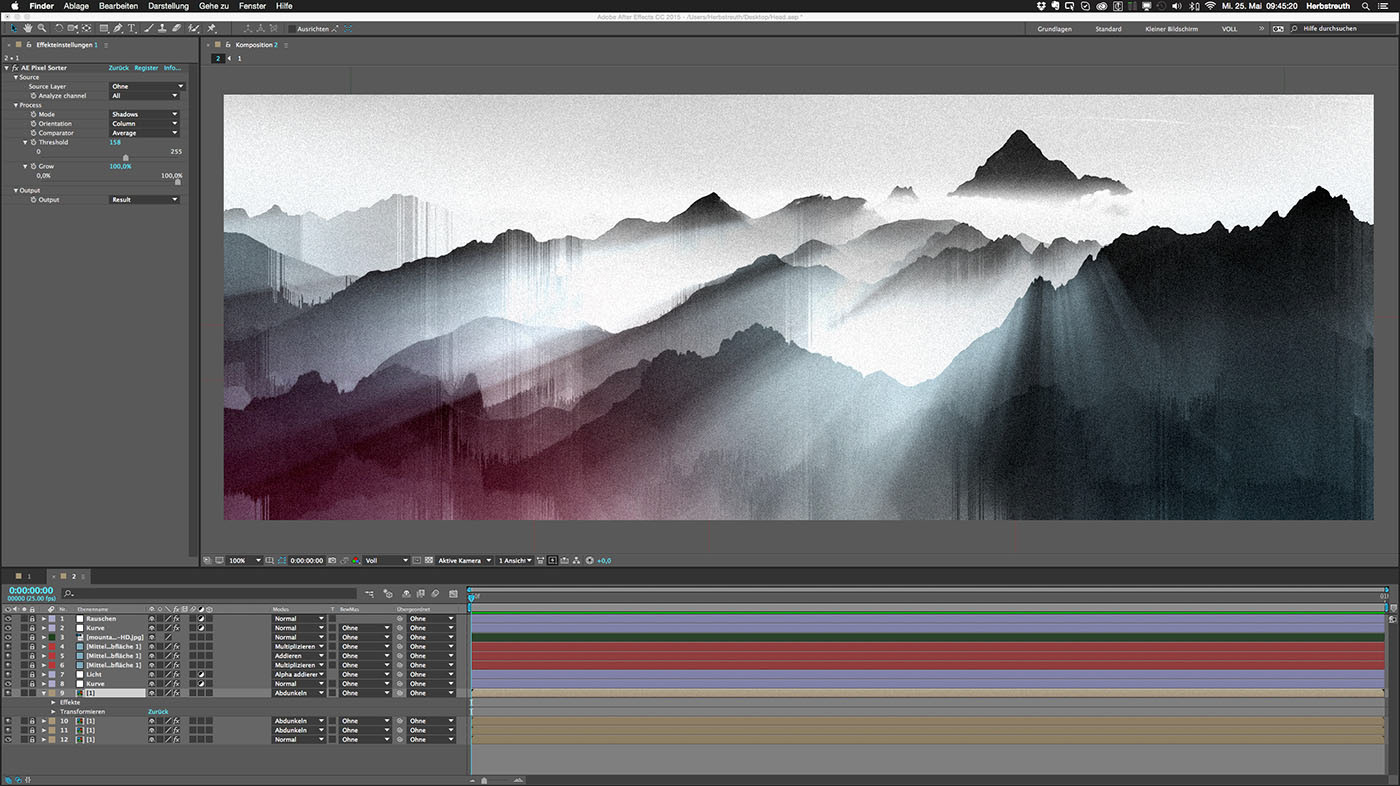This screenshot has width=1400, height=786.
Task: Open the Aktive Kamera view dropdown
Action: tap(465, 560)
